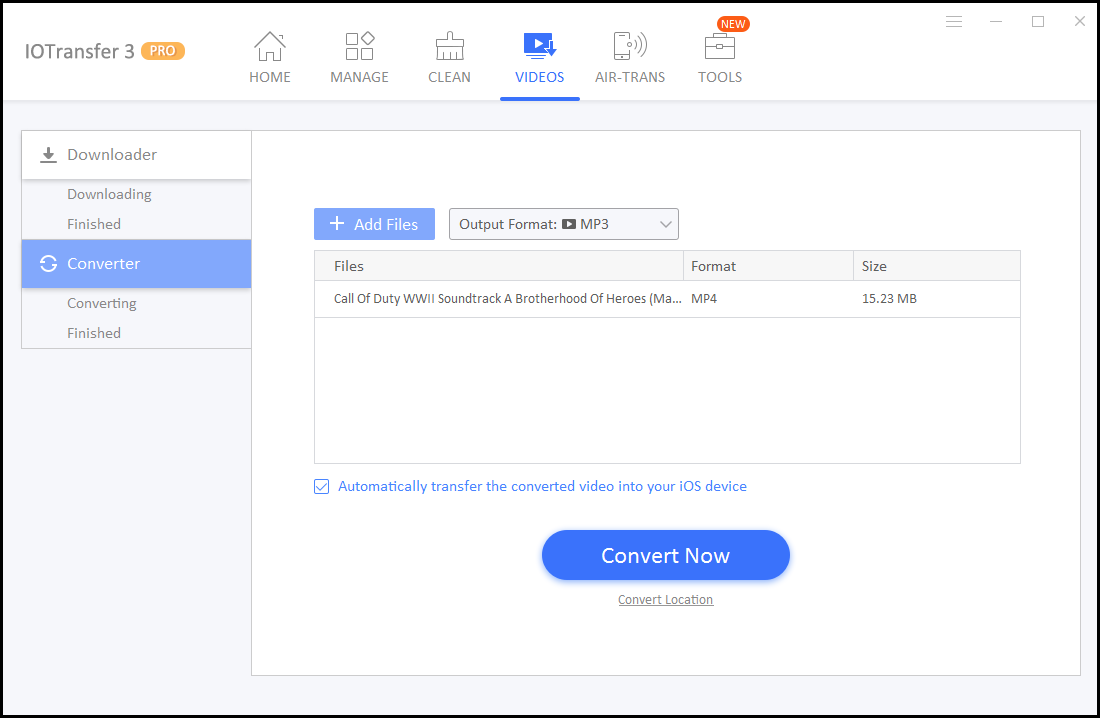Click the Converter sync arrows icon
Image resolution: width=1100 pixels, height=718 pixels.
coord(48,264)
